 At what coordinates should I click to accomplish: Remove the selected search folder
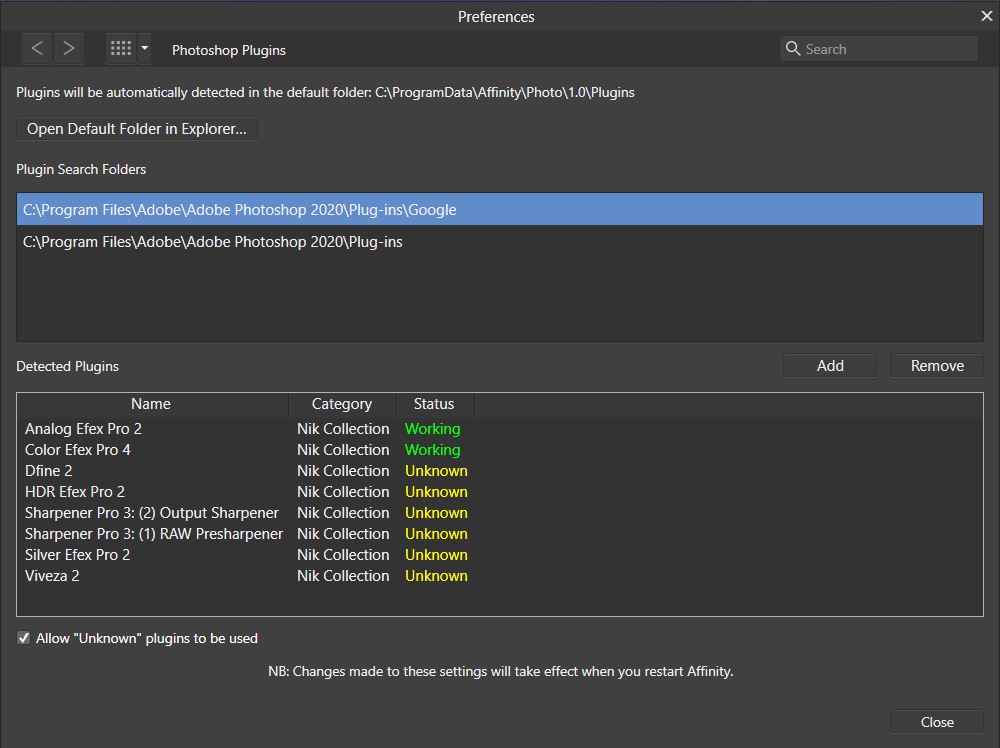coord(937,366)
